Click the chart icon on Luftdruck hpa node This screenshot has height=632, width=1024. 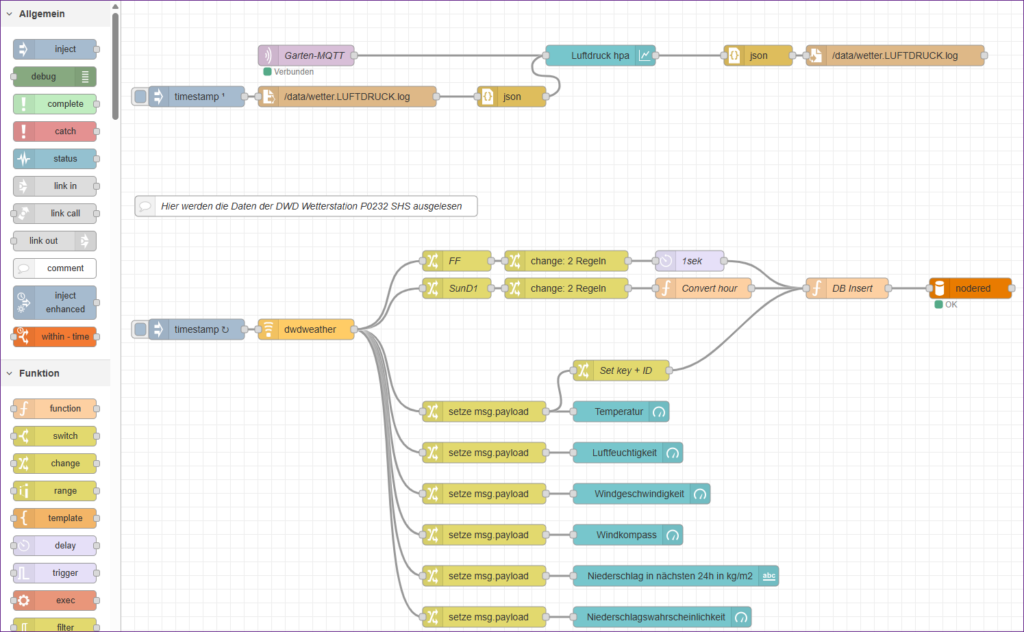(646, 56)
